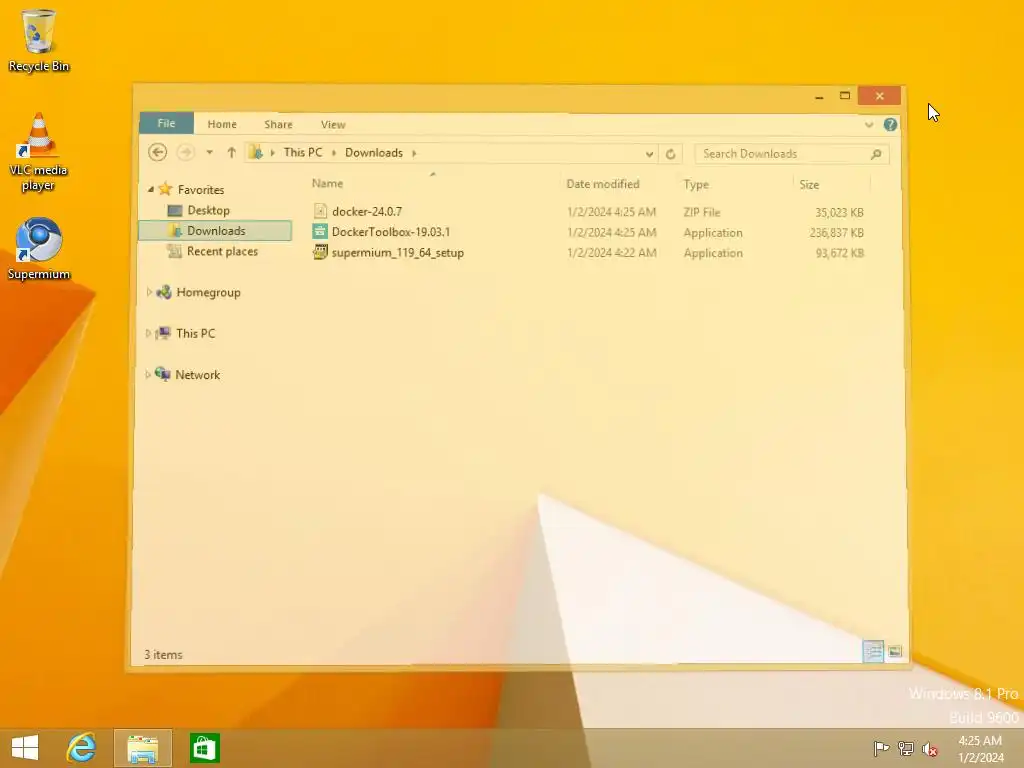Collapse the Favorites tree node
Viewport: 1024px width, 768px height.
coord(151,189)
